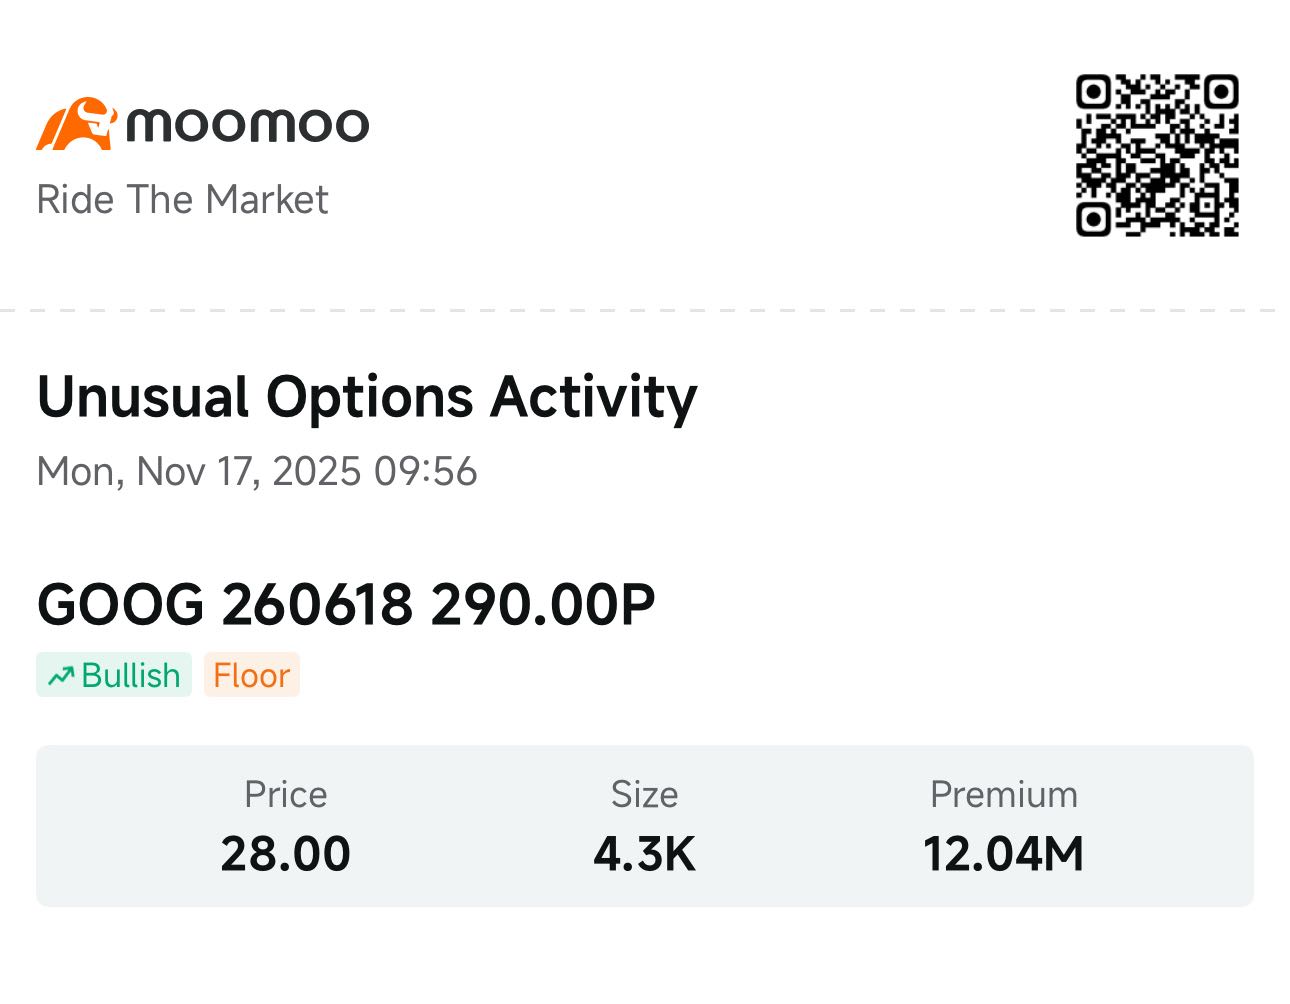1290x1004 pixels.
Task: Click the Price label
Action: tap(286, 795)
